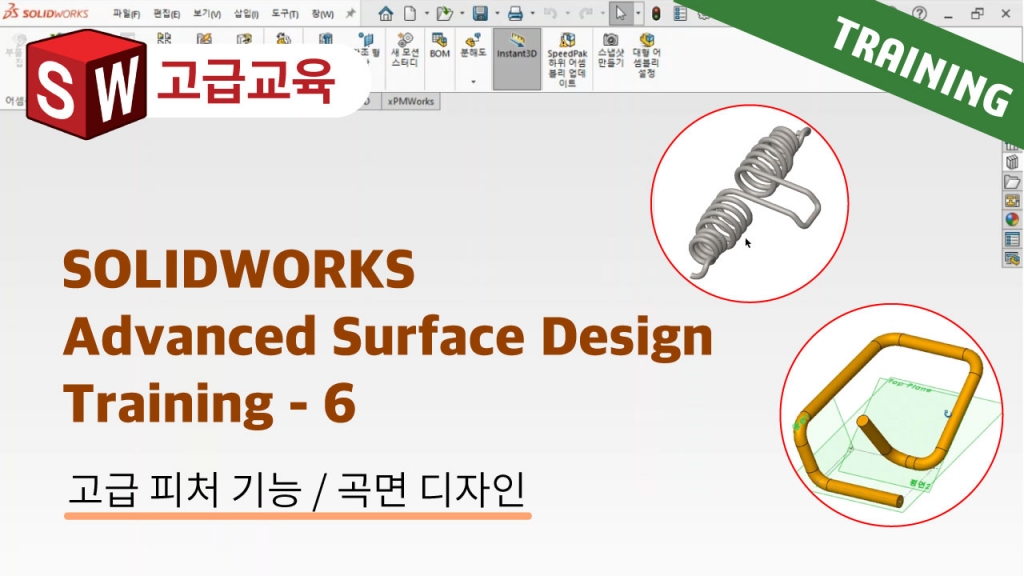The width and height of the screenshot is (1024, 576).
Task: Open the Design Library task pane tab
Action: coord(1012,162)
